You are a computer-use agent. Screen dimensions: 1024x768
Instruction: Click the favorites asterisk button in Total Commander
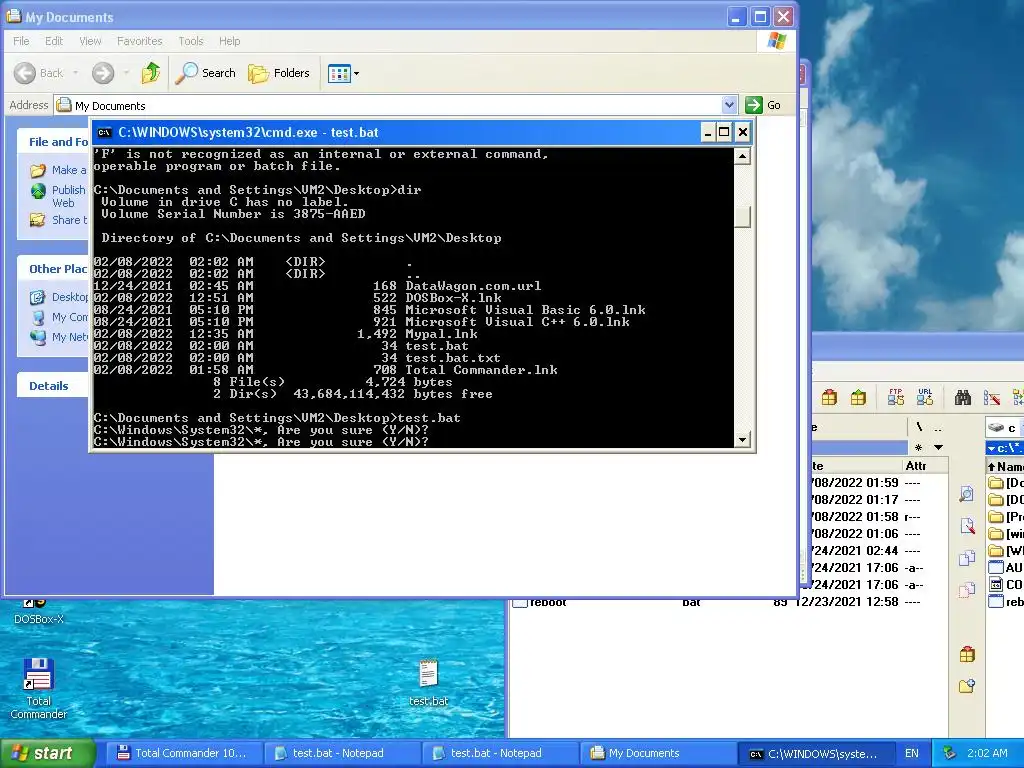pos(919,447)
